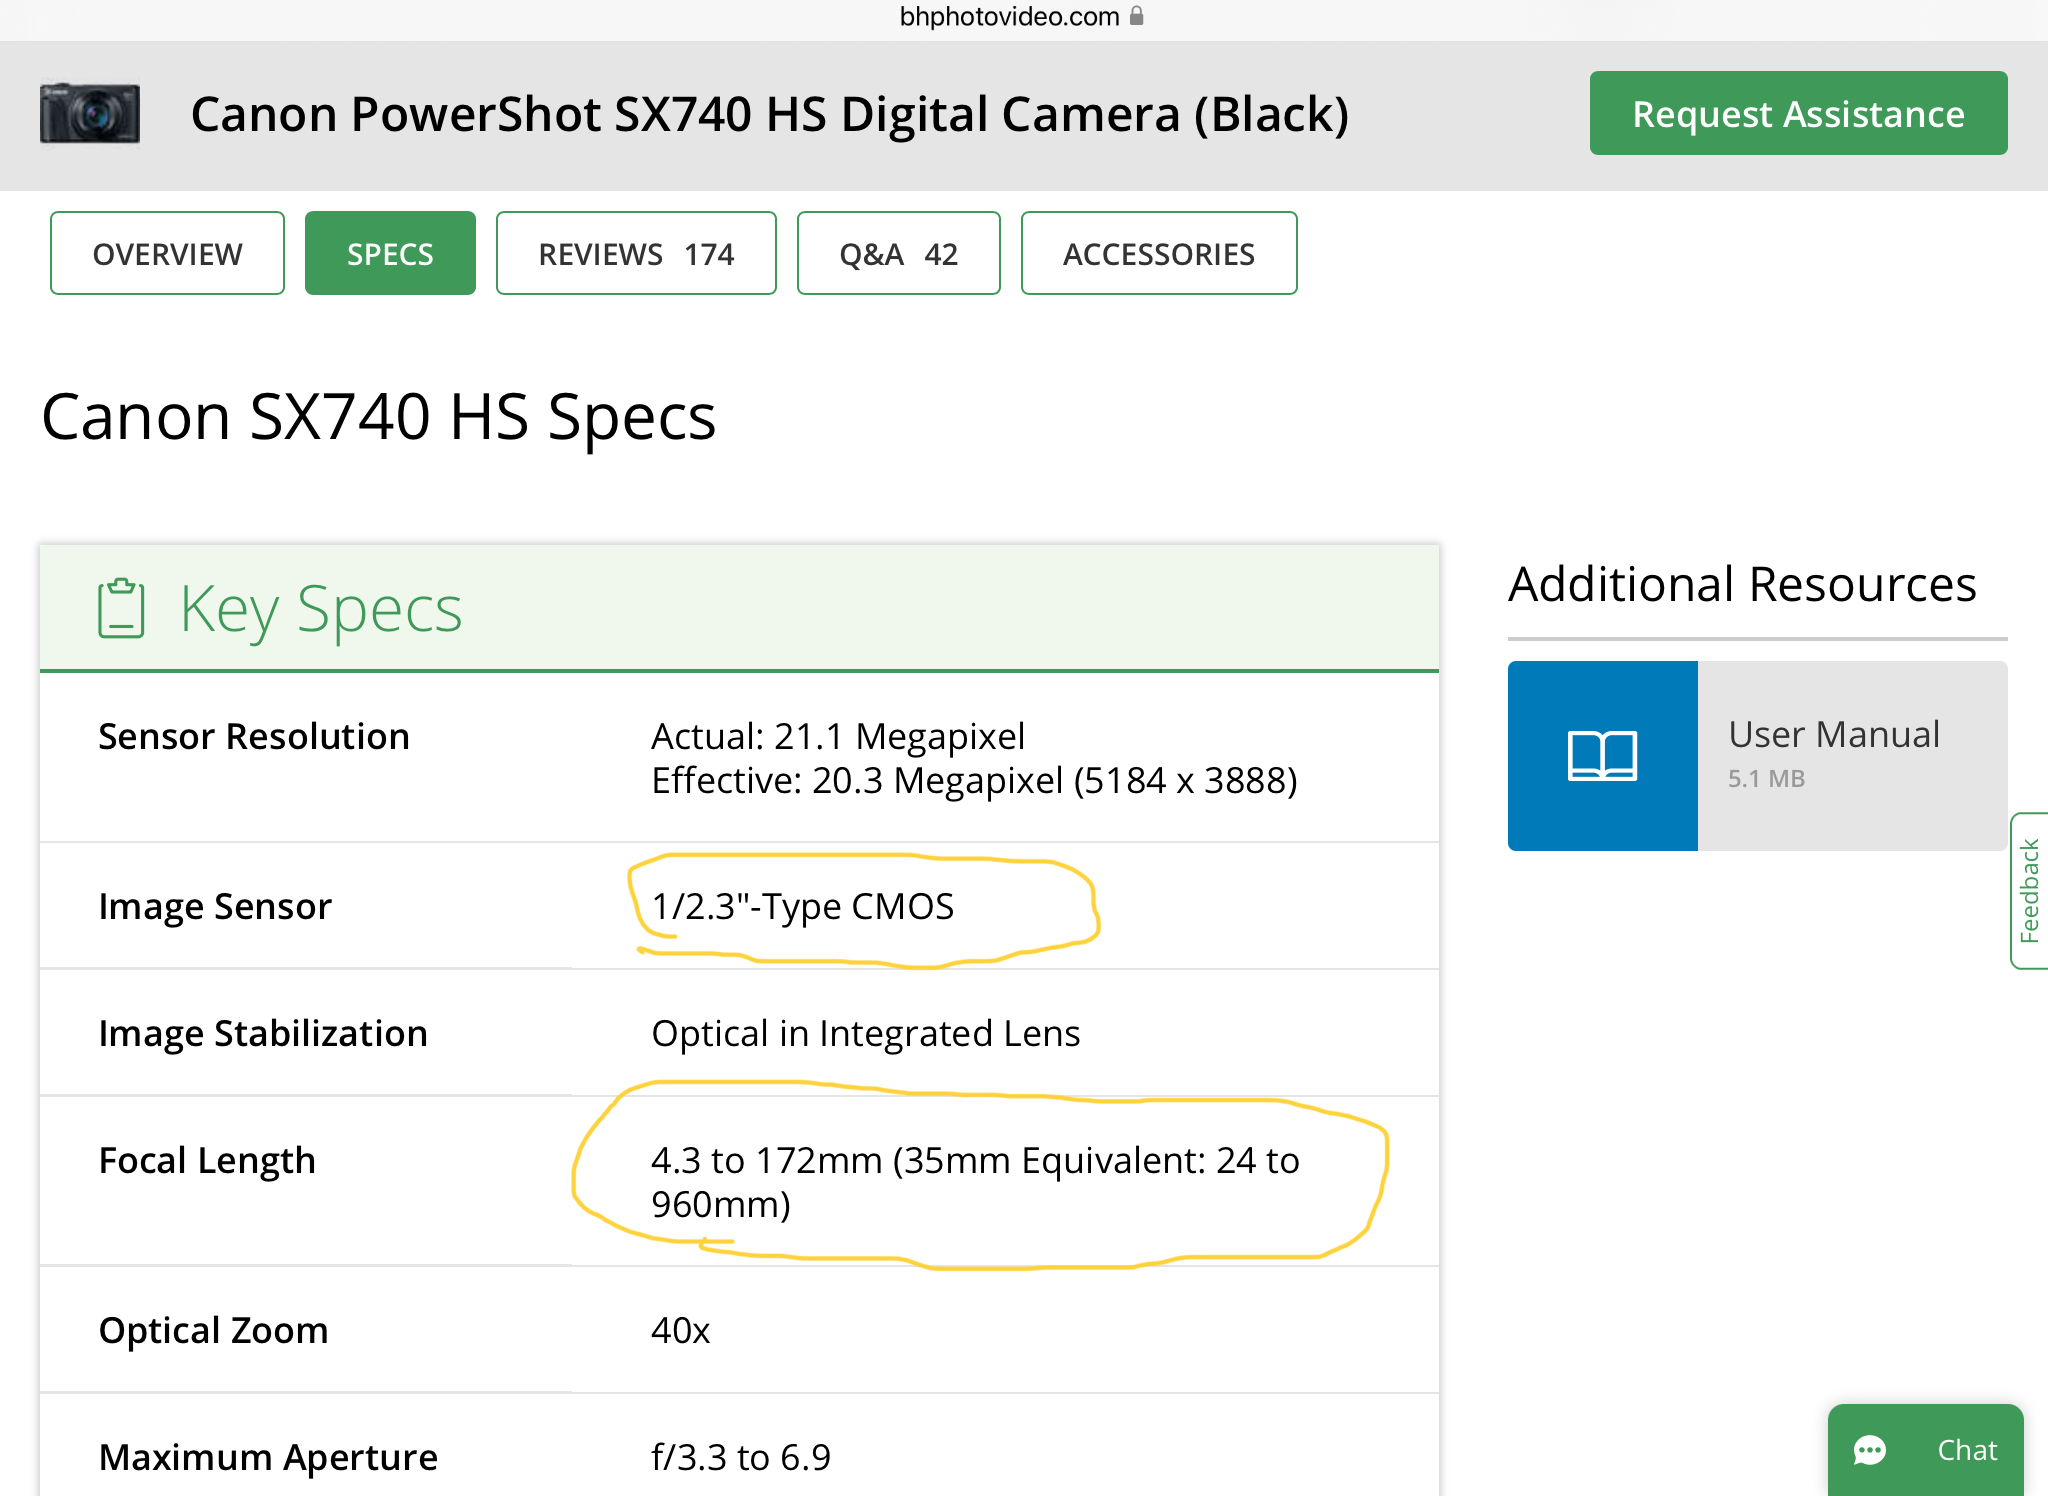Click the Canon PowerShot SX740 HS title
2048x1496 pixels.
point(769,113)
